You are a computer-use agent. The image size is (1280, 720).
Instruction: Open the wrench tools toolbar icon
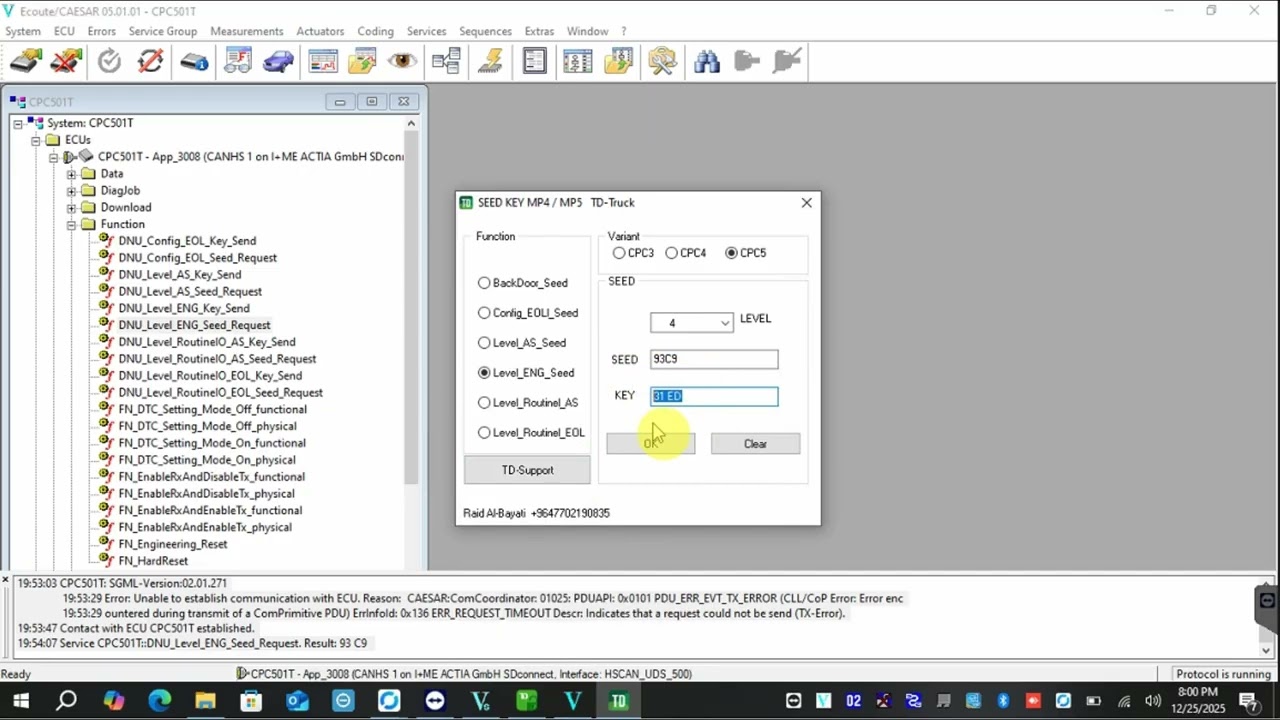point(662,62)
